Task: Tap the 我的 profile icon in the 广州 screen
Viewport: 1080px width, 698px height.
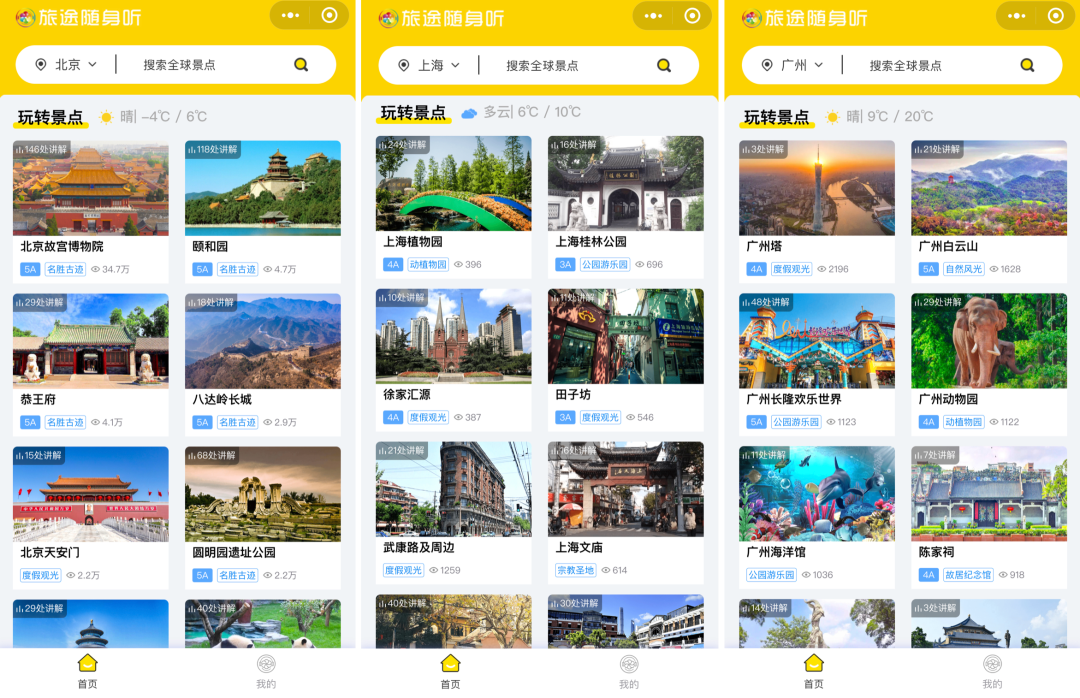Action: tap(992, 664)
